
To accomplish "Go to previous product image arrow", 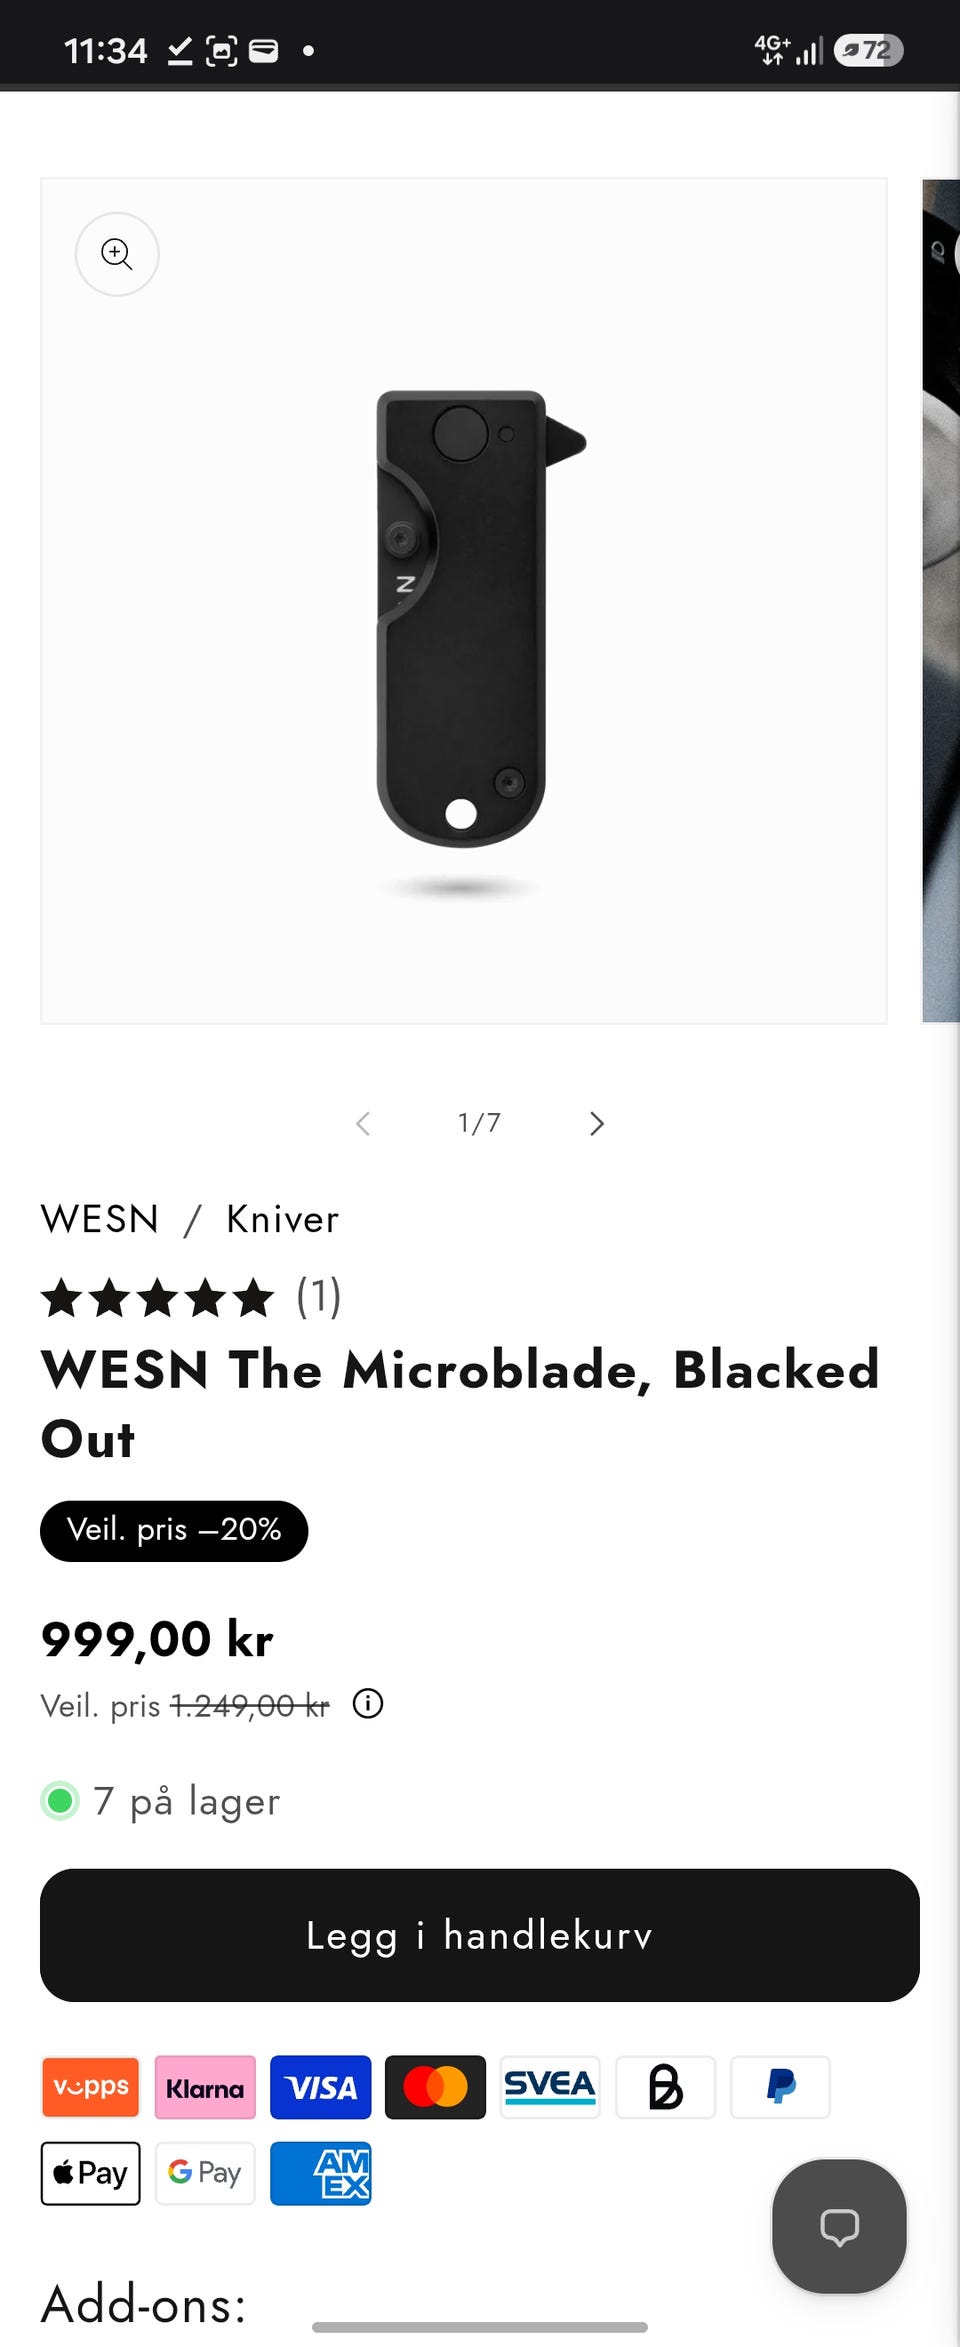I will click(x=363, y=1123).
